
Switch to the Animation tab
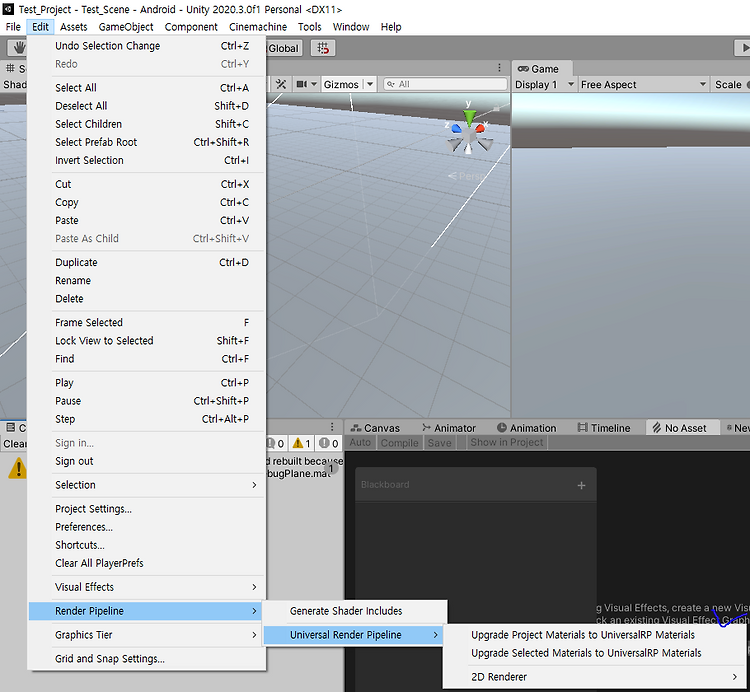pyautogui.click(x=527, y=428)
